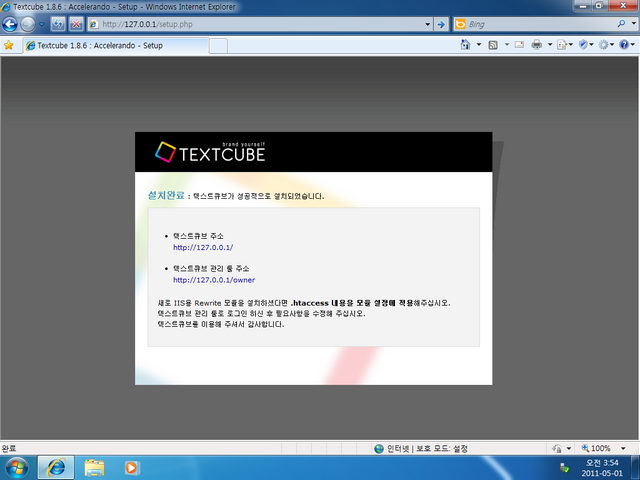Image resolution: width=640 pixels, height=480 pixels.
Task: Click the Windows Start orb
Action: [x=17, y=468]
